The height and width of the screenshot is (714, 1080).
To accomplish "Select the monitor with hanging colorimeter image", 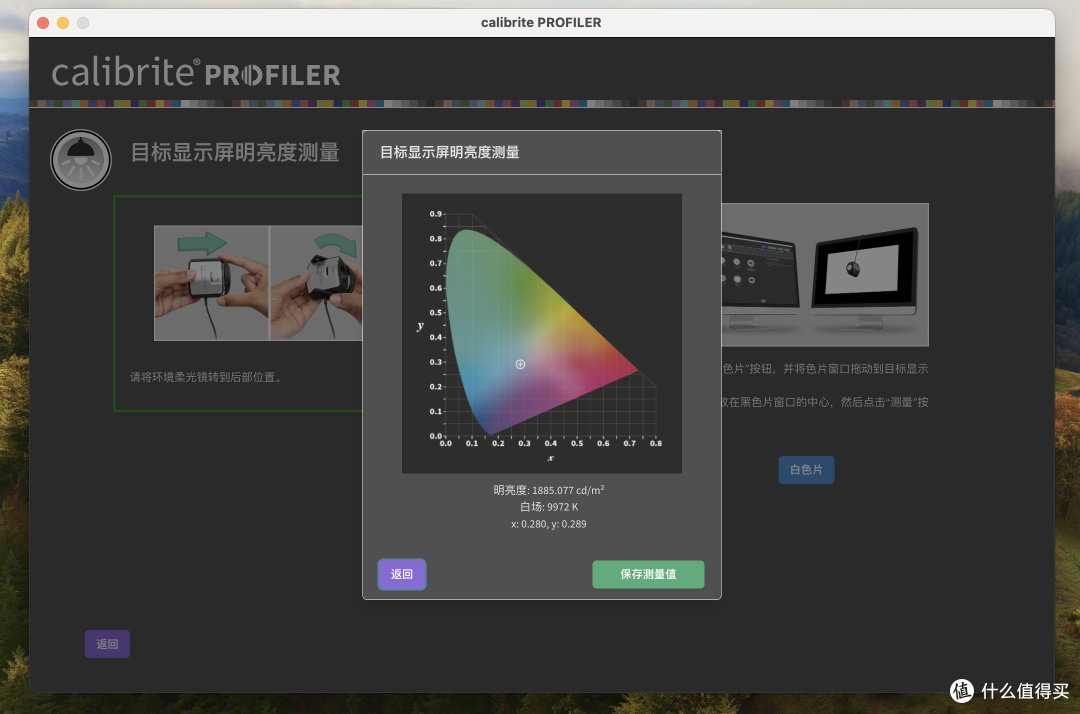I will [x=864, y=276].
